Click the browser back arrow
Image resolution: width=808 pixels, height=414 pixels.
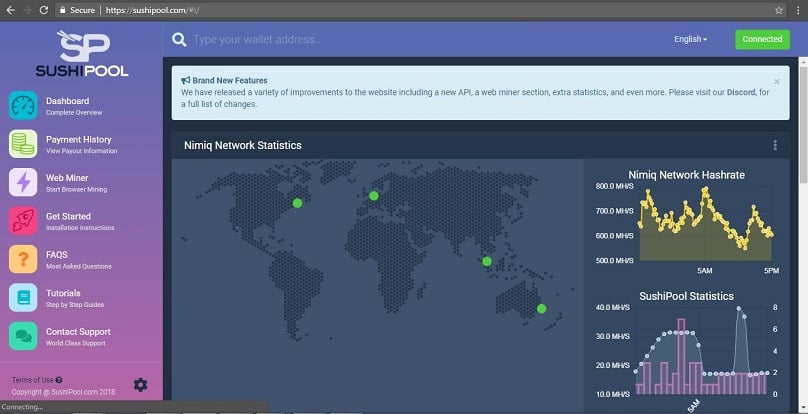[10, 10]
